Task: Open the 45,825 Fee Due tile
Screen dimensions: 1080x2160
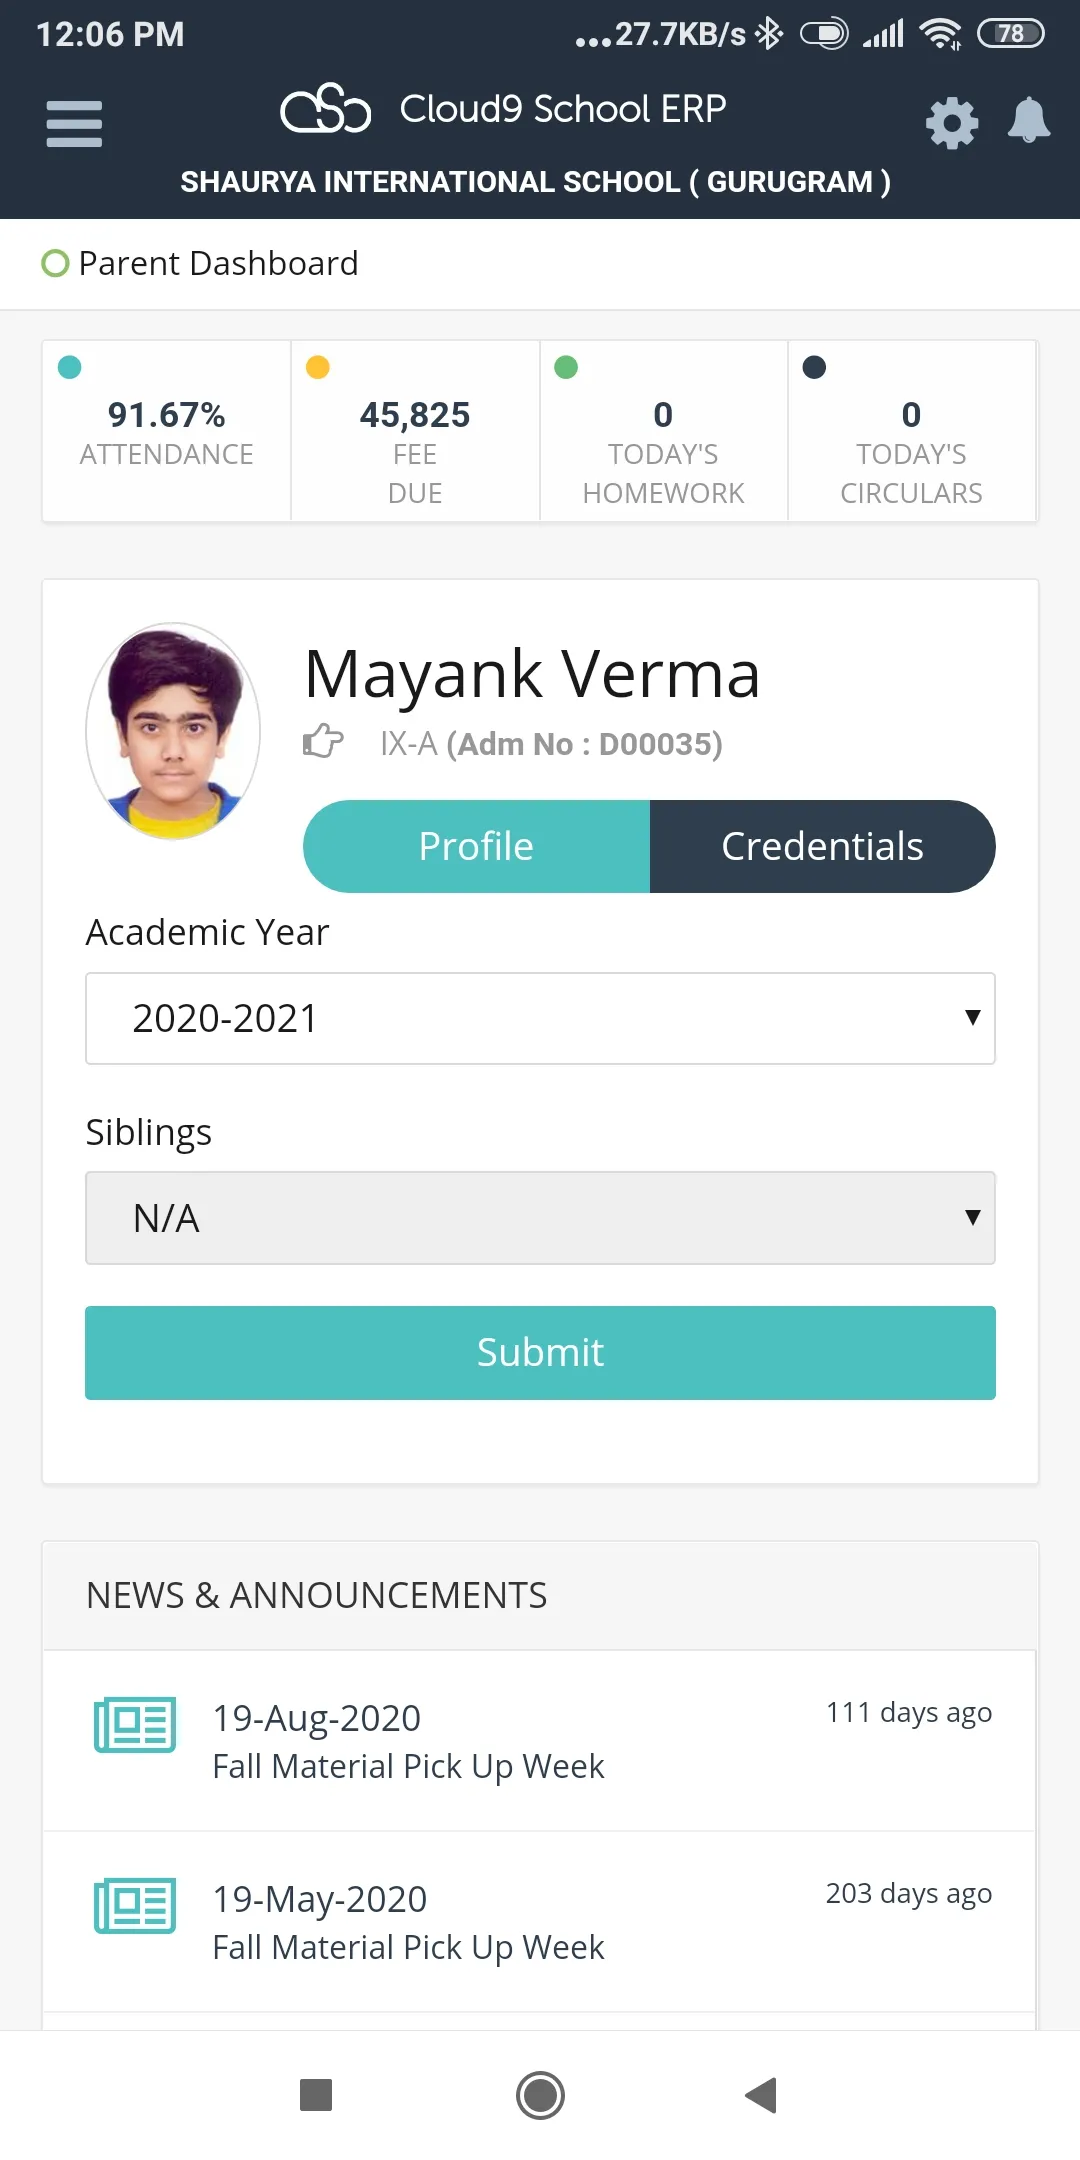Action: [415, 432]
